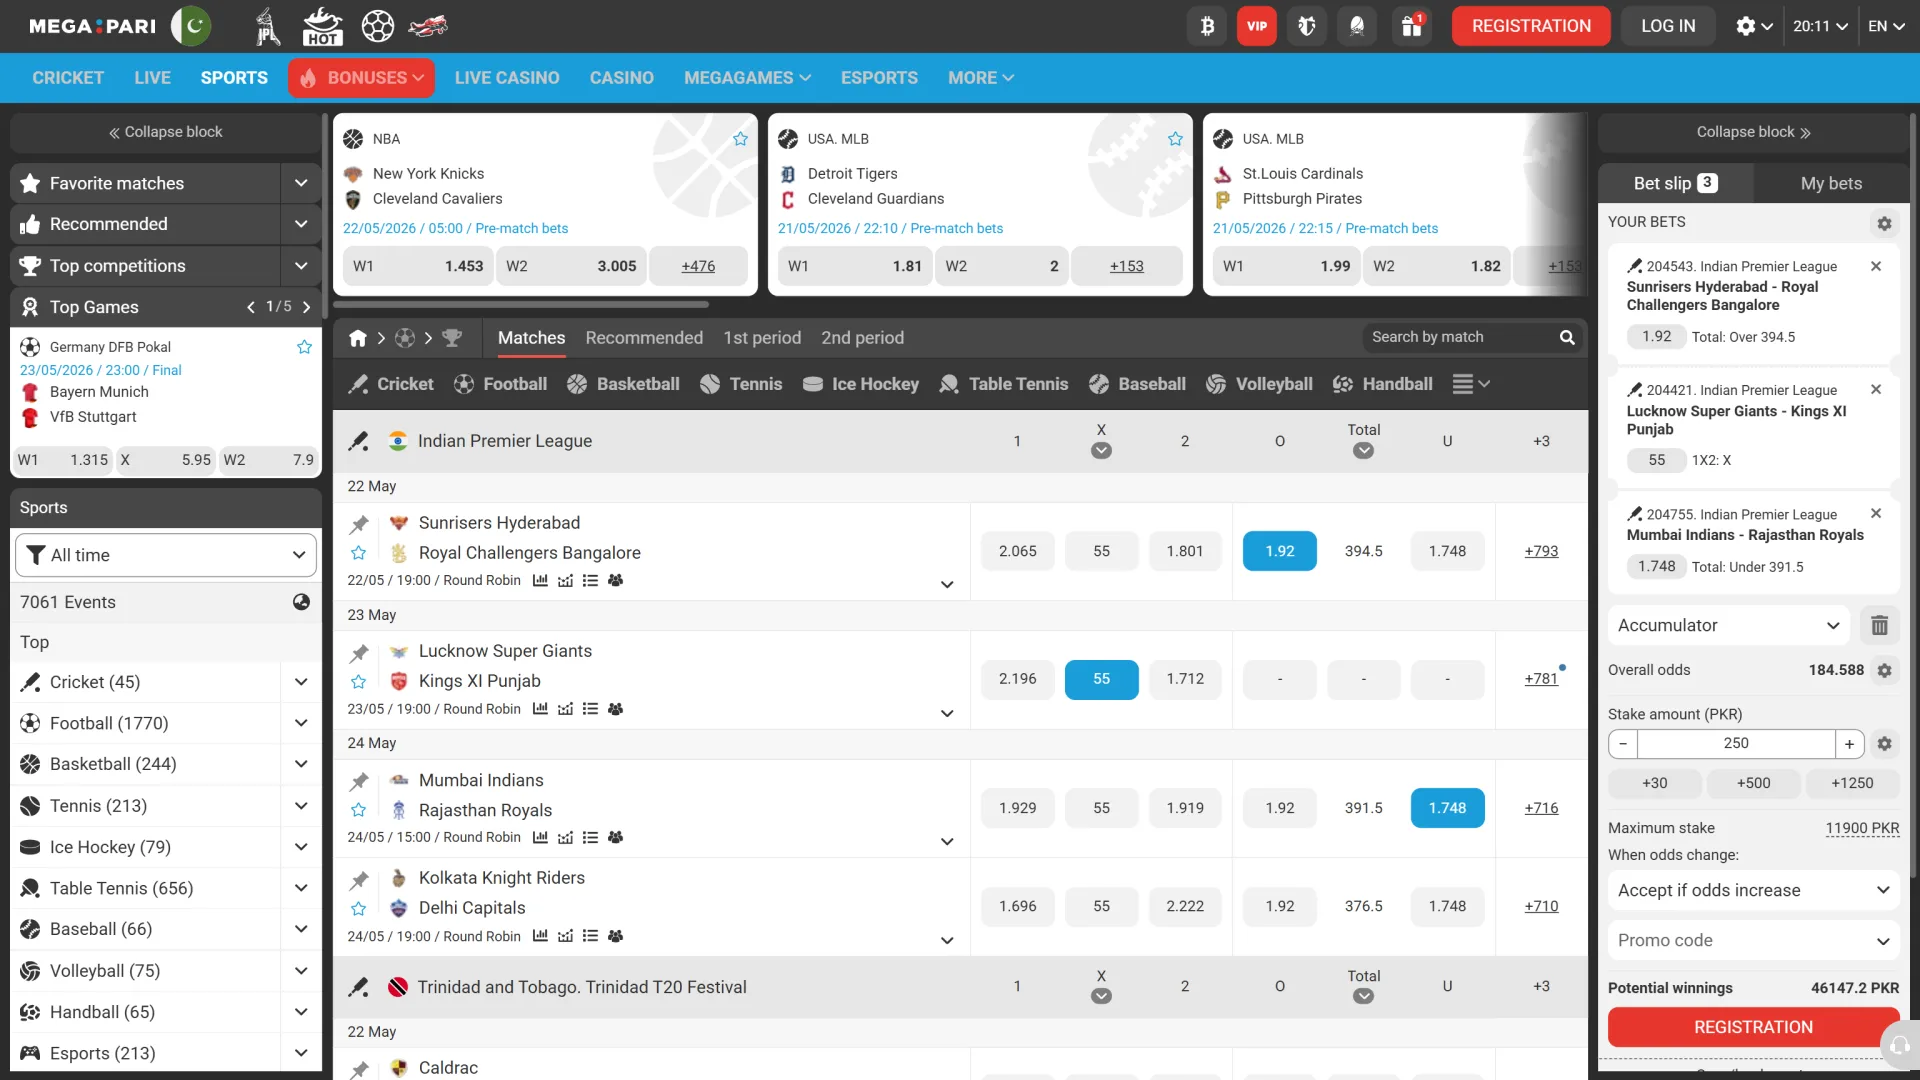Expand Cricket (45) sport list
Image resolution: width=1920 pixels, height=1080 pixels.
click(x=300, y=682)
